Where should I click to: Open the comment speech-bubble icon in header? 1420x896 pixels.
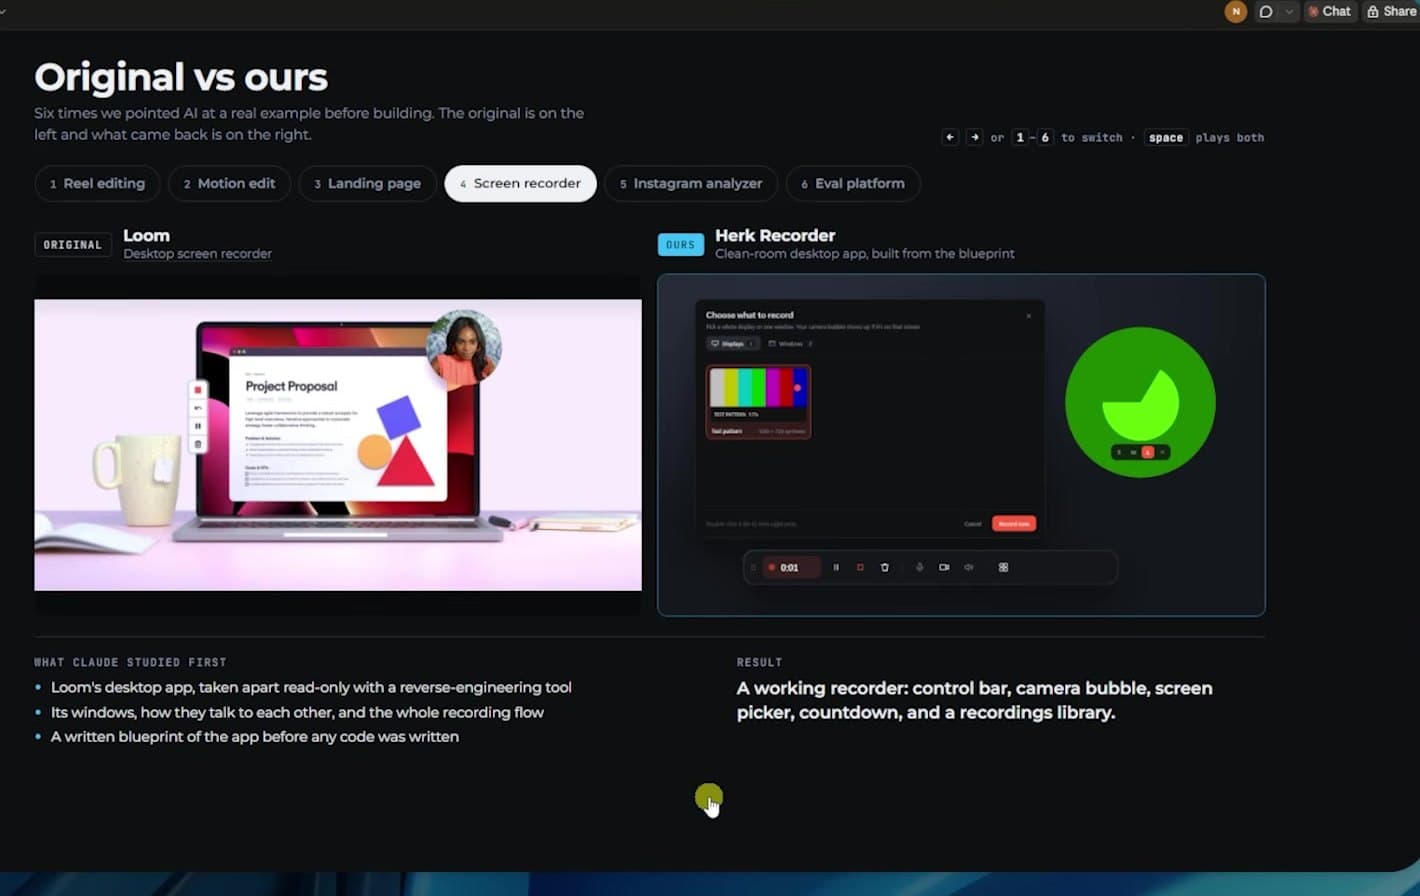pyautogui.click(x=1266, y=12)
